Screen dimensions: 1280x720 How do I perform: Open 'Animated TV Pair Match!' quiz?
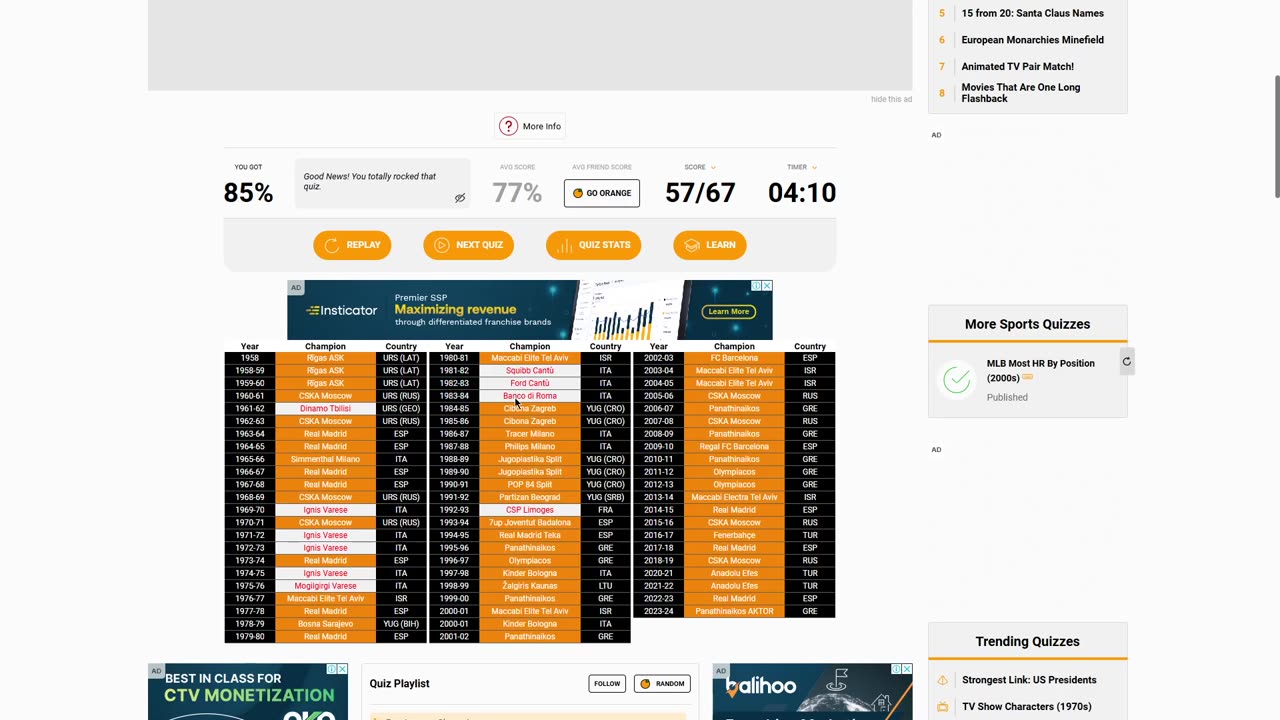(1017, 67)
